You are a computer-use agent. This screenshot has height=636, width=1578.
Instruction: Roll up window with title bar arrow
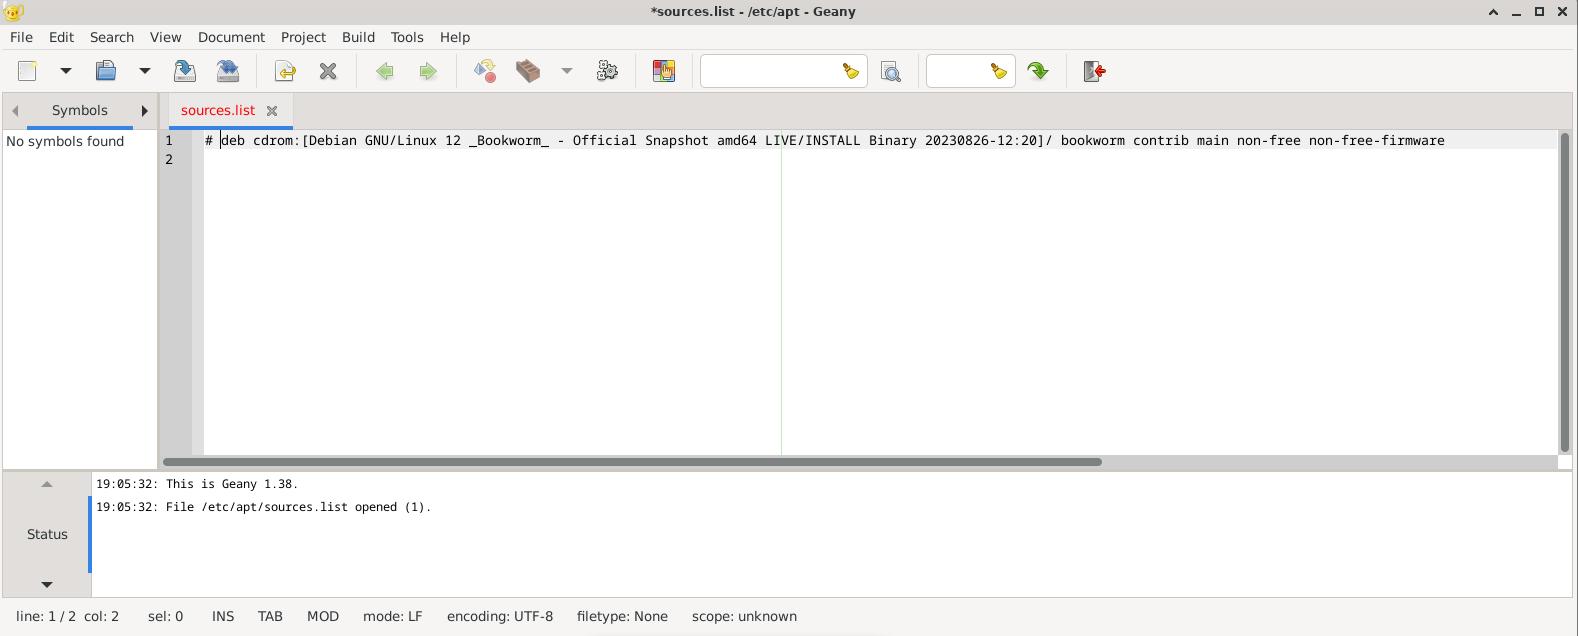coord(1493,12)
